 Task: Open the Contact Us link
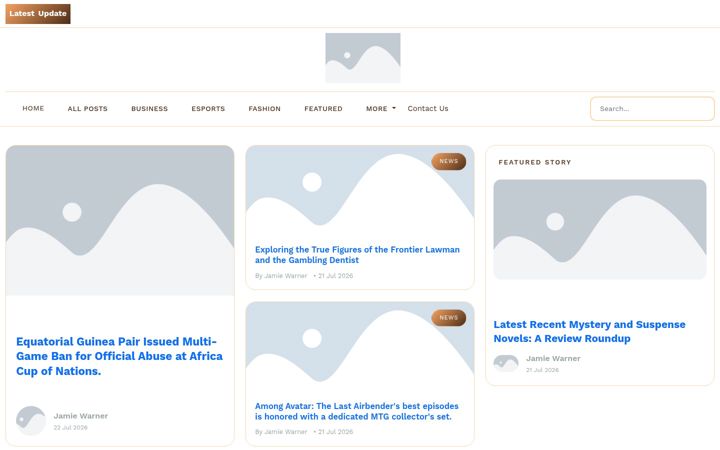coord(428,109)
